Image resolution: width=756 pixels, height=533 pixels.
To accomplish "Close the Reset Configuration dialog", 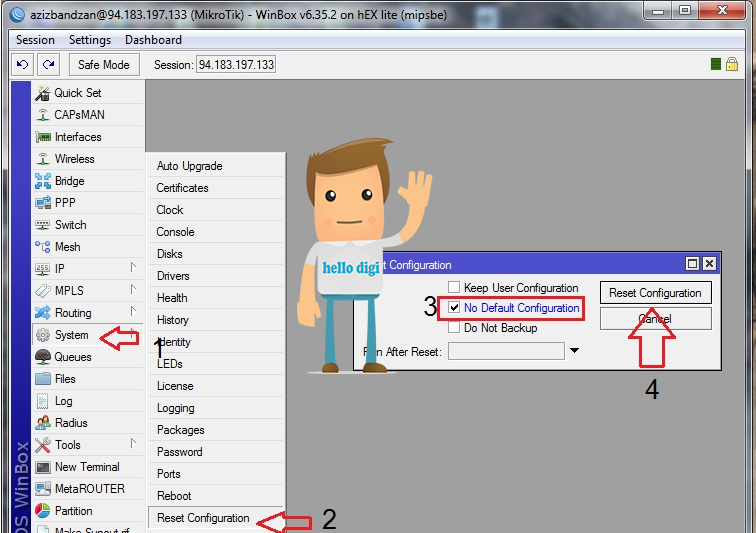I will click(709, 263).
